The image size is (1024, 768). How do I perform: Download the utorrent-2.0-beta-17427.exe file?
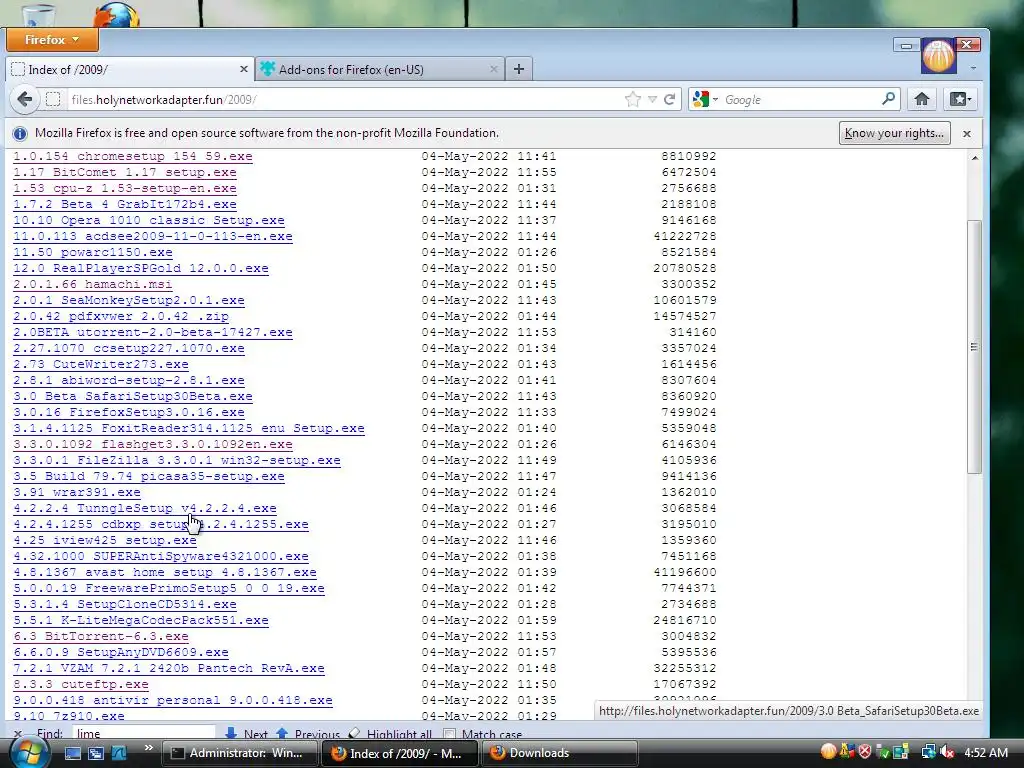tap(153, 332)
